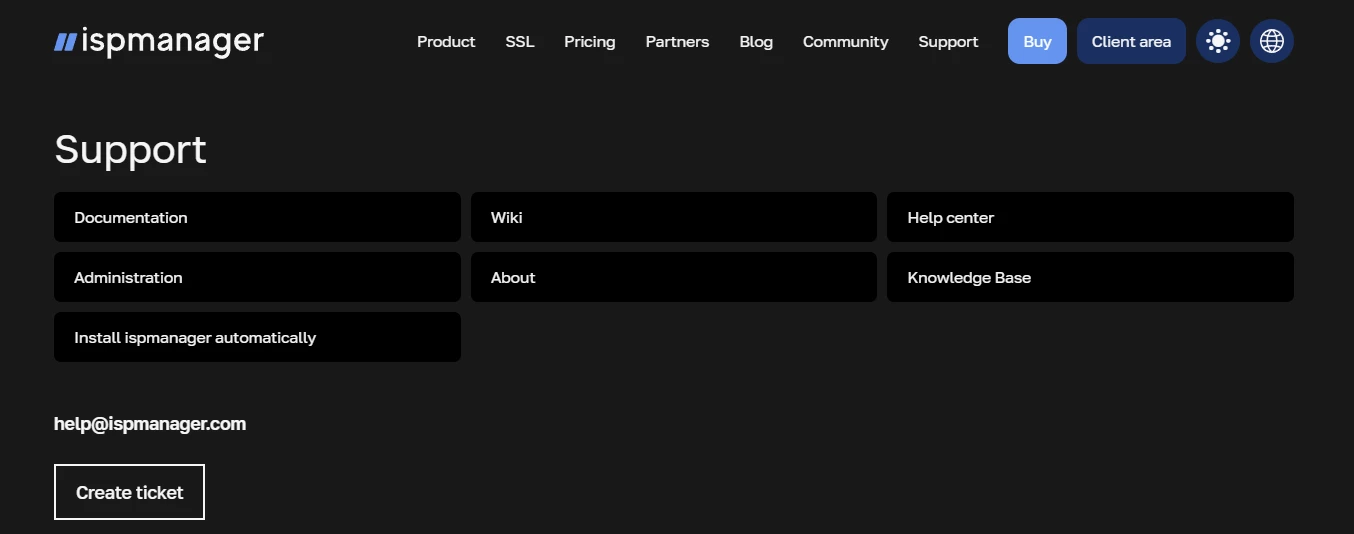1354x534 pixels.
Task: Open the Community menu
Action: pos(846,42)
